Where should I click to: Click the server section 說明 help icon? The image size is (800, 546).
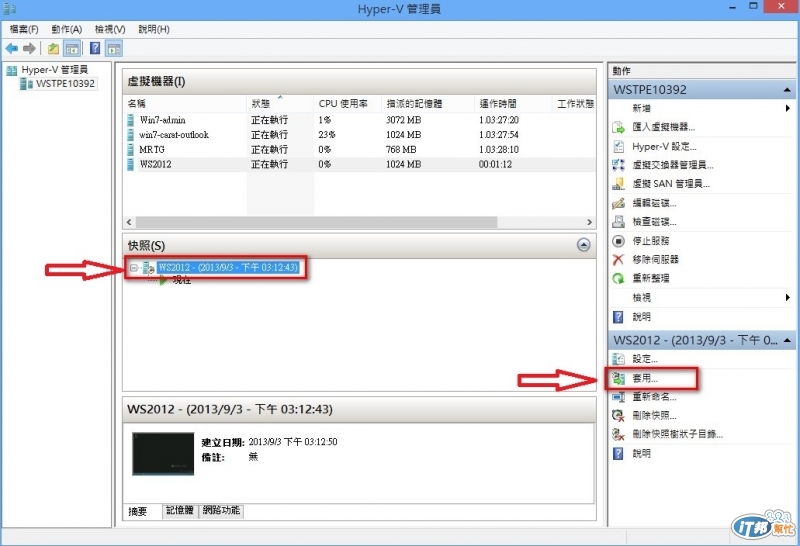point(618,317)
